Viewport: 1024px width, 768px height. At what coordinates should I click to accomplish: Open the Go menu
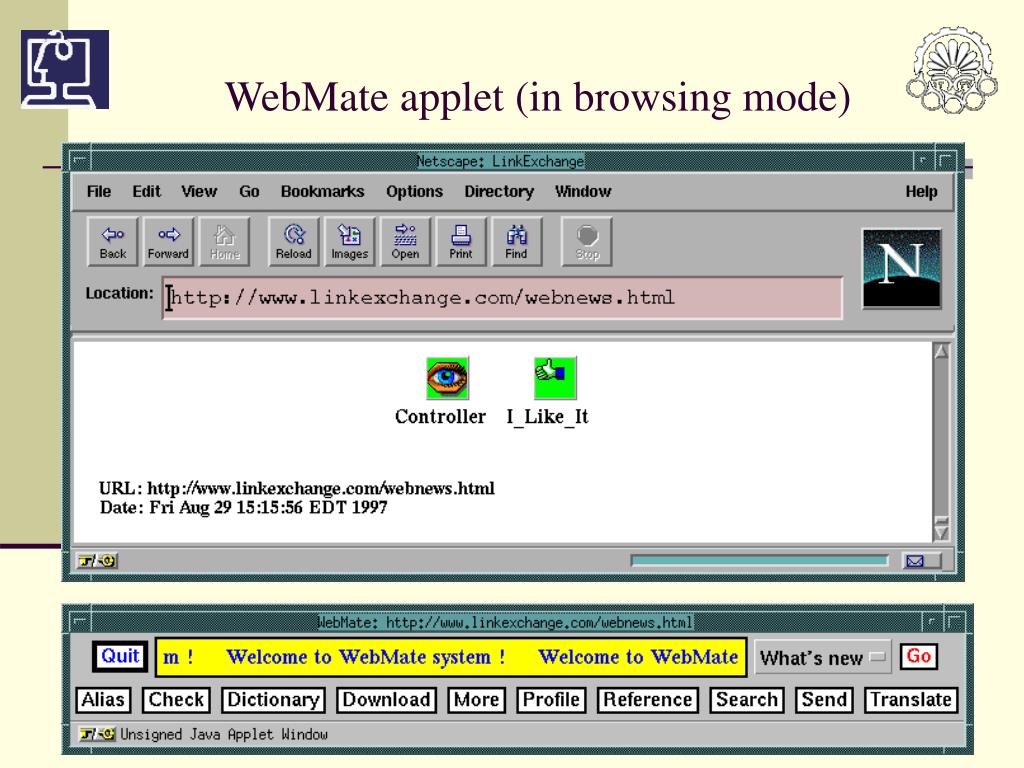pyautogui.click(x=249, y=191)
